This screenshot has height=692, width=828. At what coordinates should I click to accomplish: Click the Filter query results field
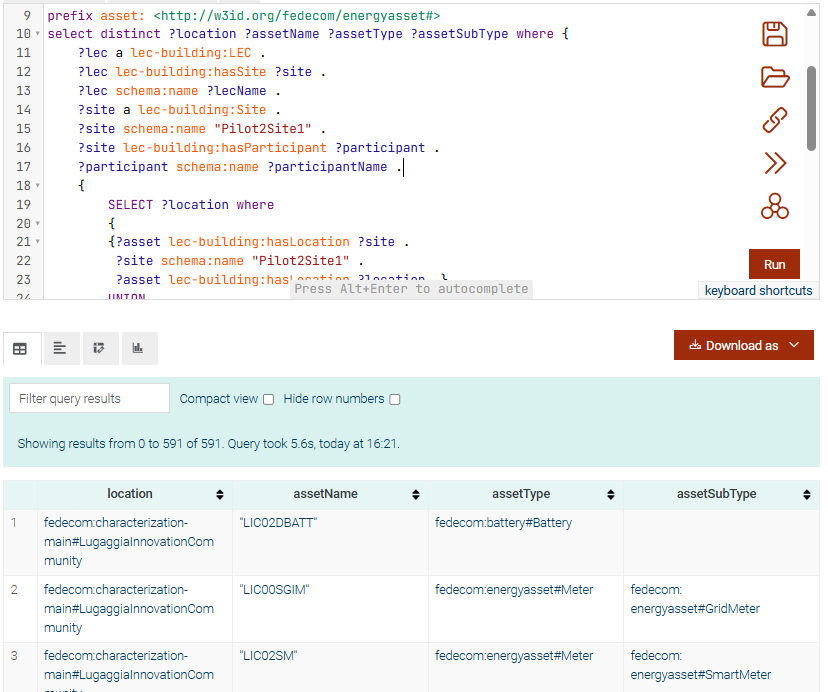(89, 398)
